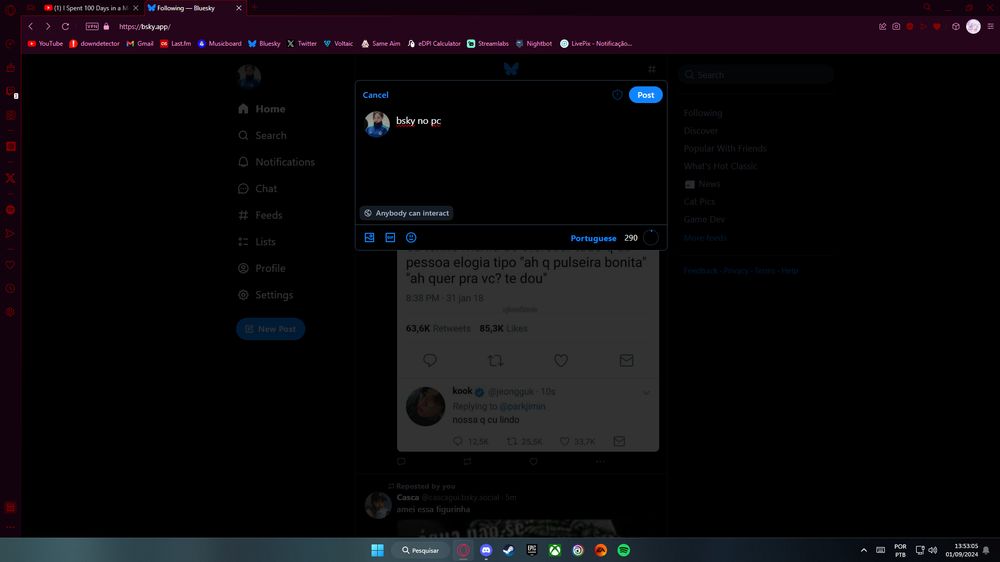Image resolution: width=1000 pixels, height=562 pixels.
Task: Click the heart bookmark icon in toolbar
Action: [937, 26]
